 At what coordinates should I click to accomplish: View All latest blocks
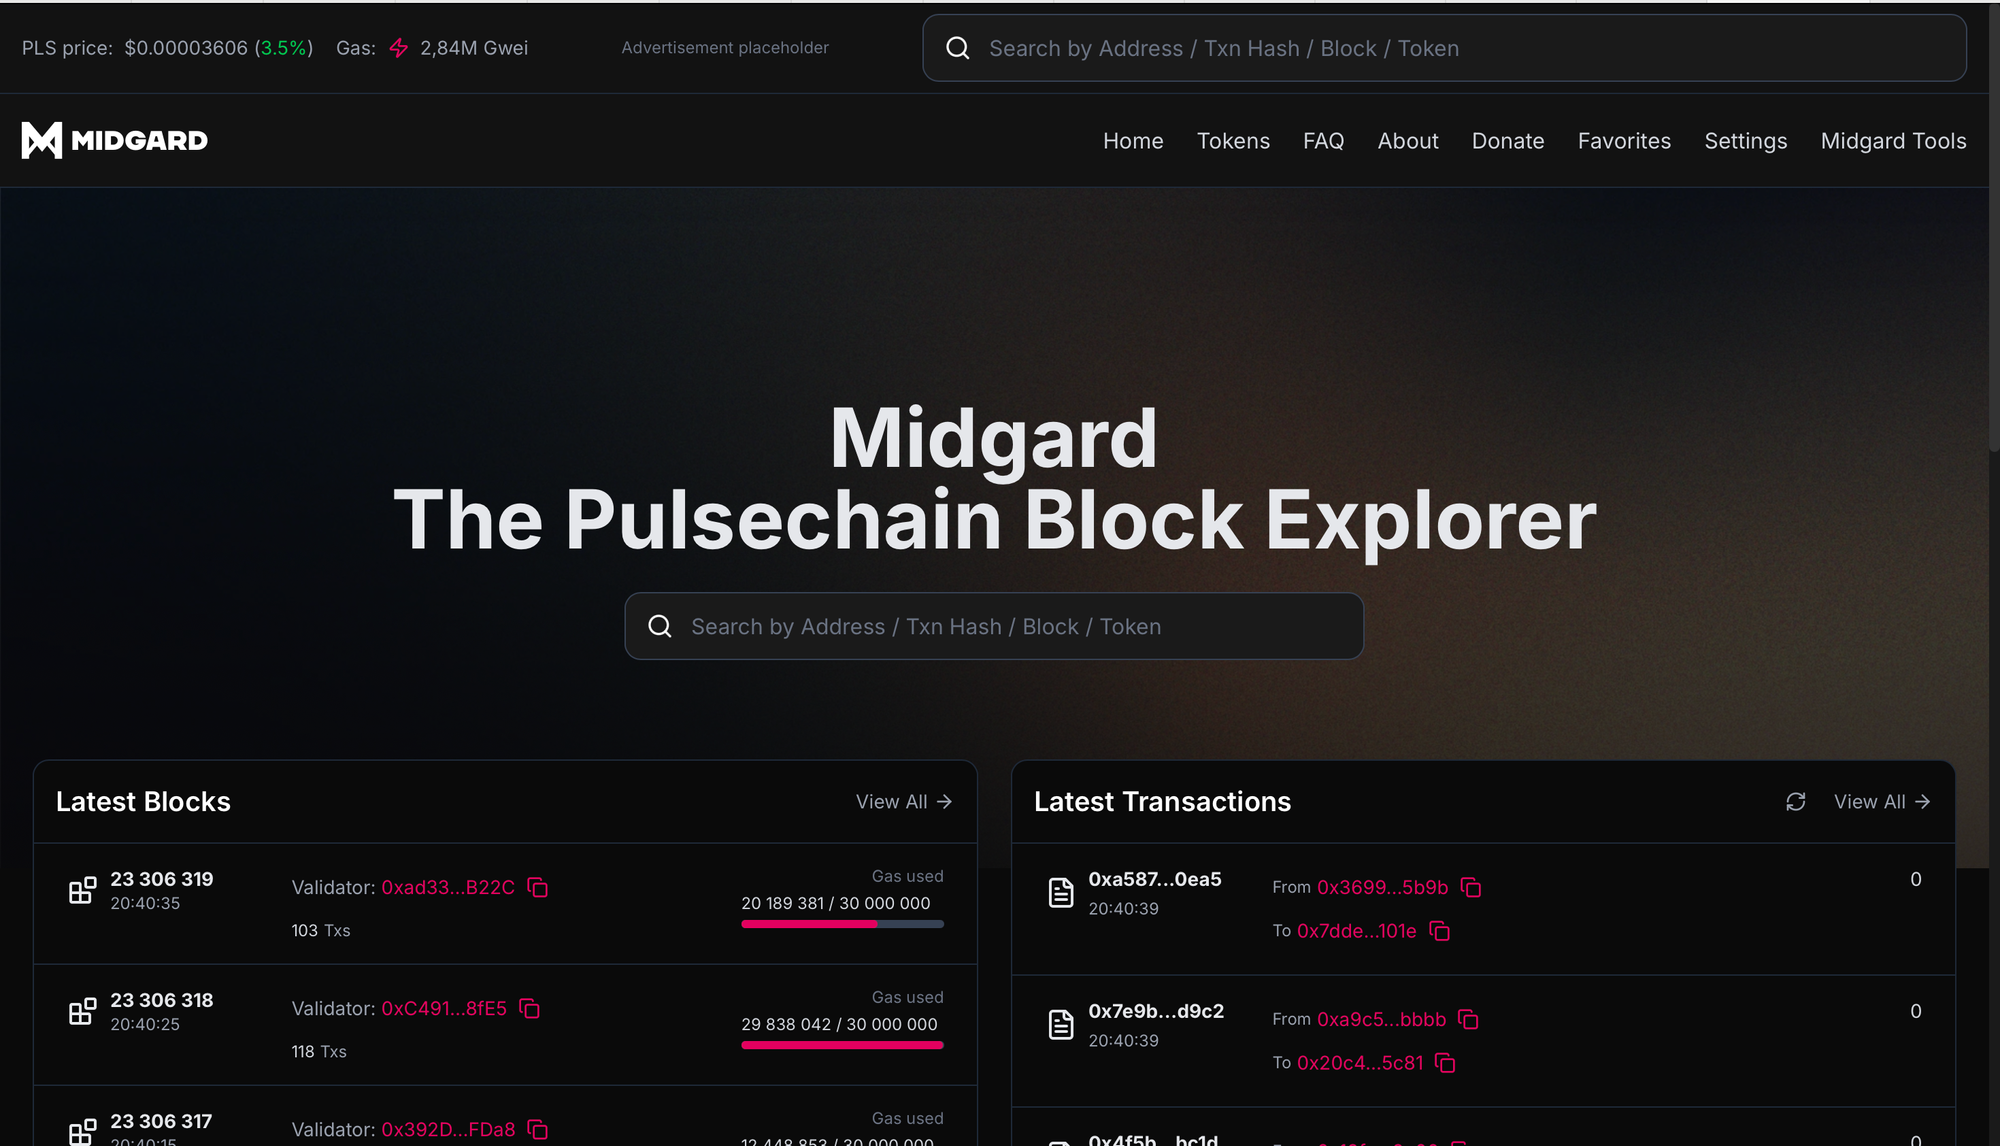[904, 802]
